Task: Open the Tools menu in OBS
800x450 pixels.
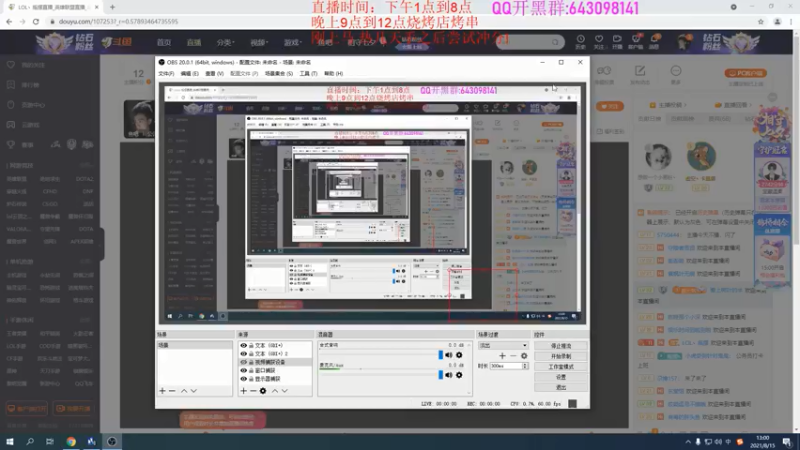Action: click(x=308, y=73)
